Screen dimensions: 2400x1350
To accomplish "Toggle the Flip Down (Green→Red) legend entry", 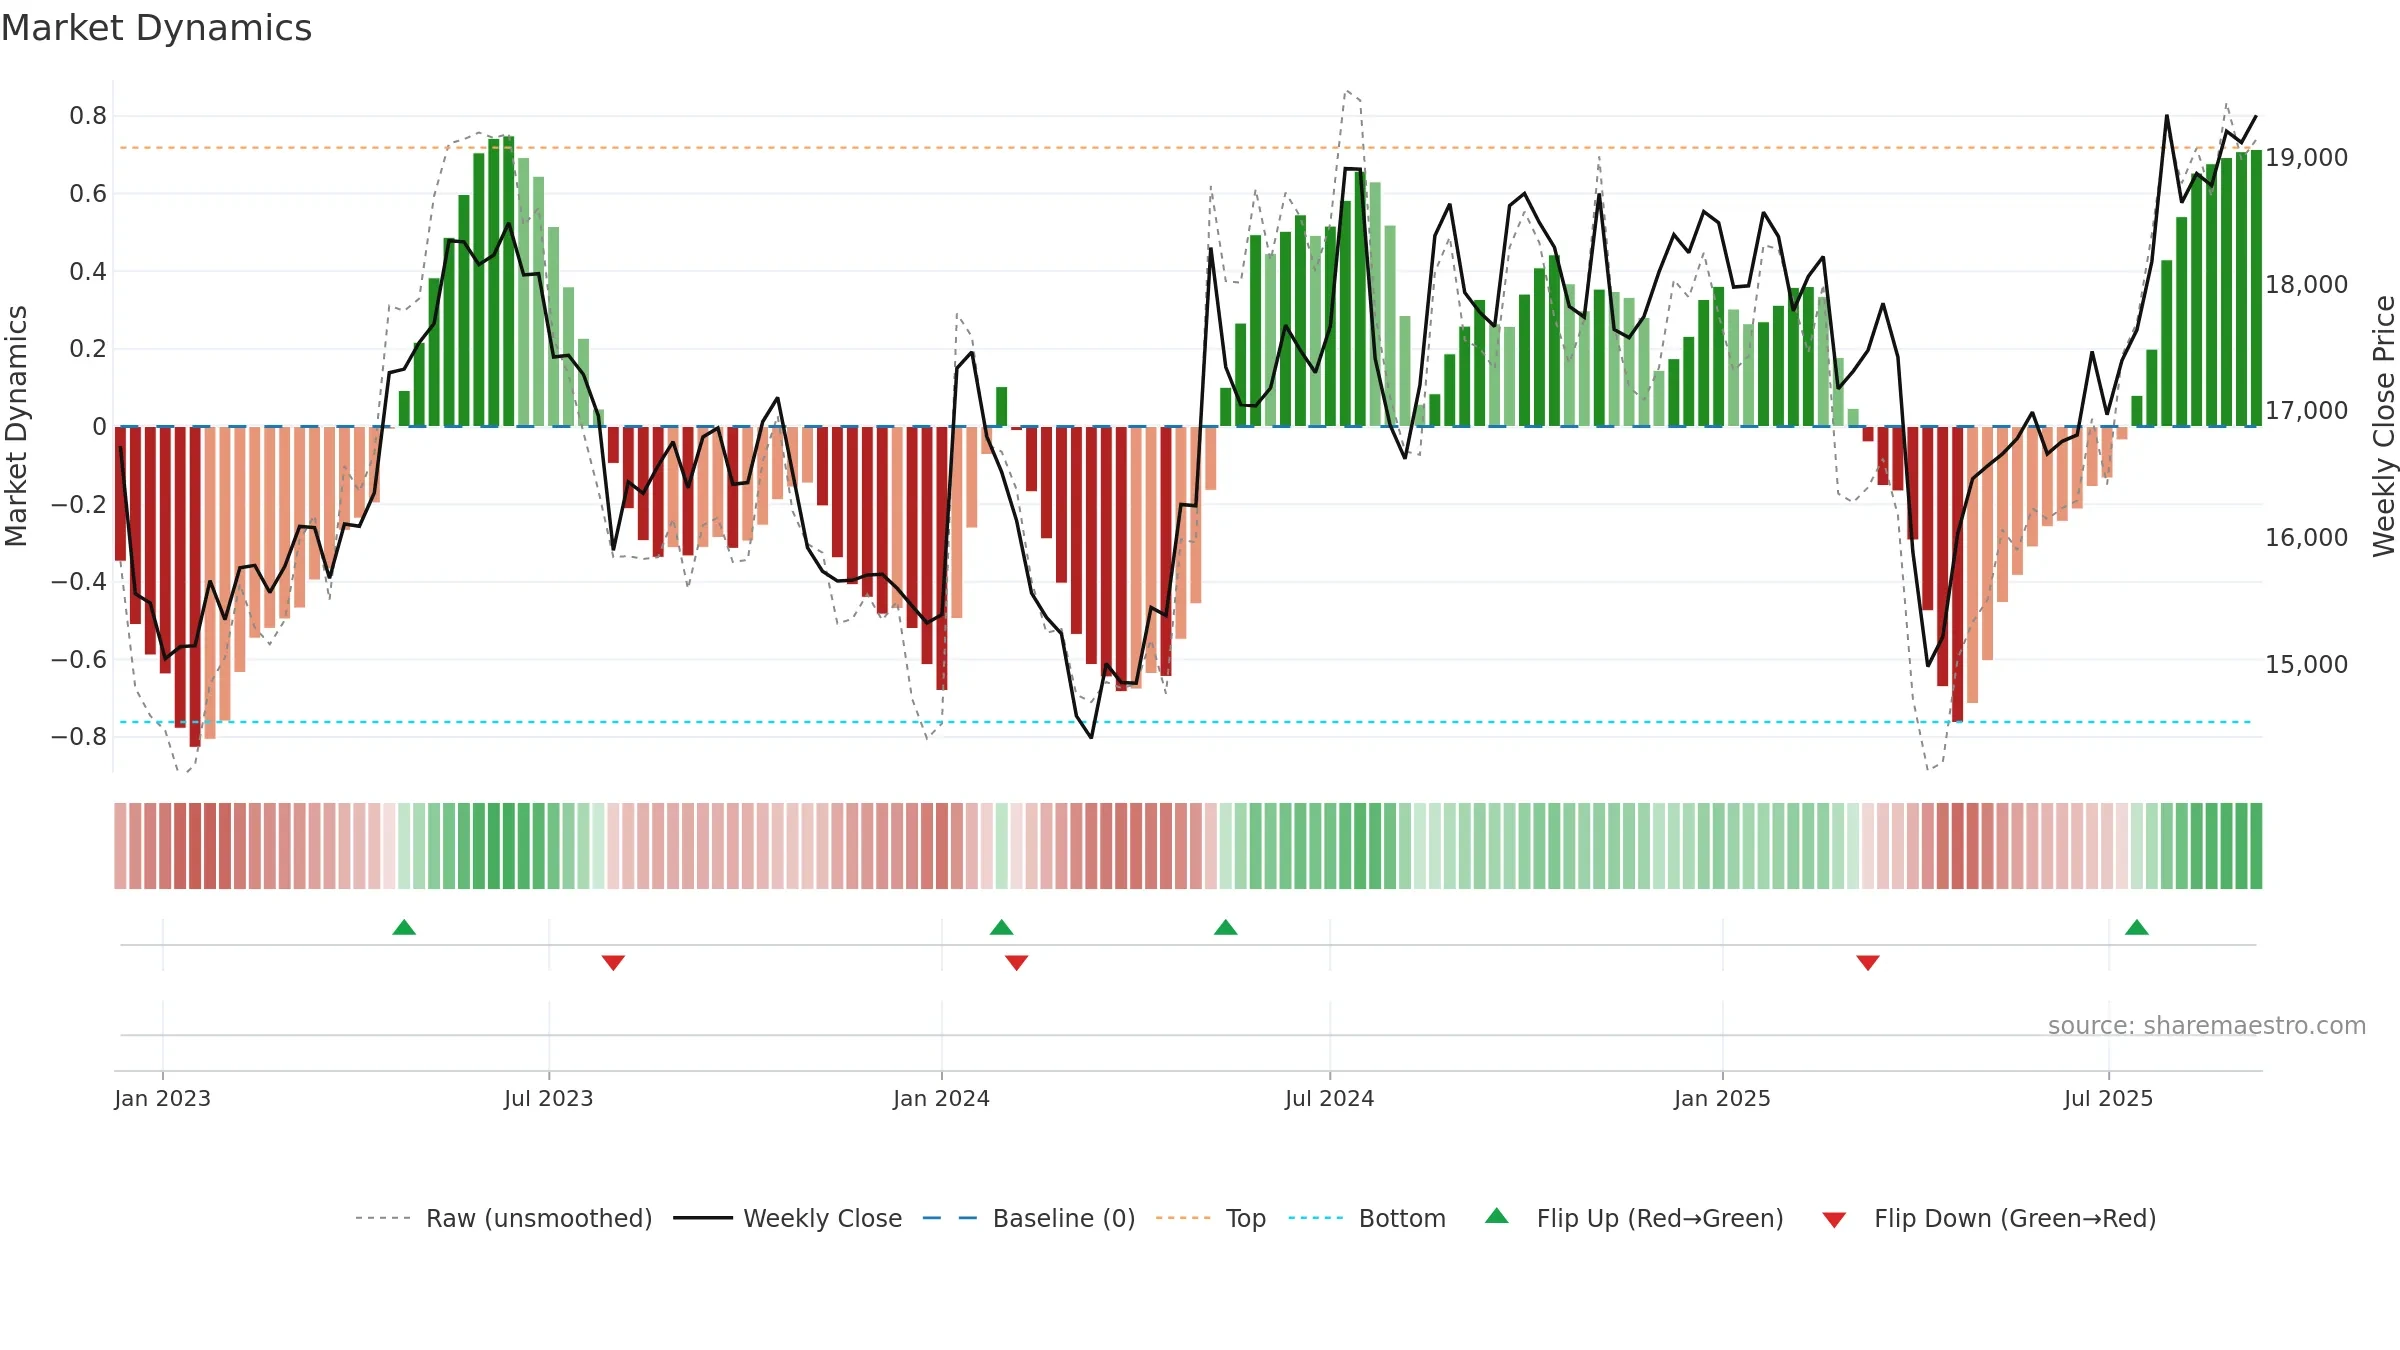I will pos(1989,1218).
